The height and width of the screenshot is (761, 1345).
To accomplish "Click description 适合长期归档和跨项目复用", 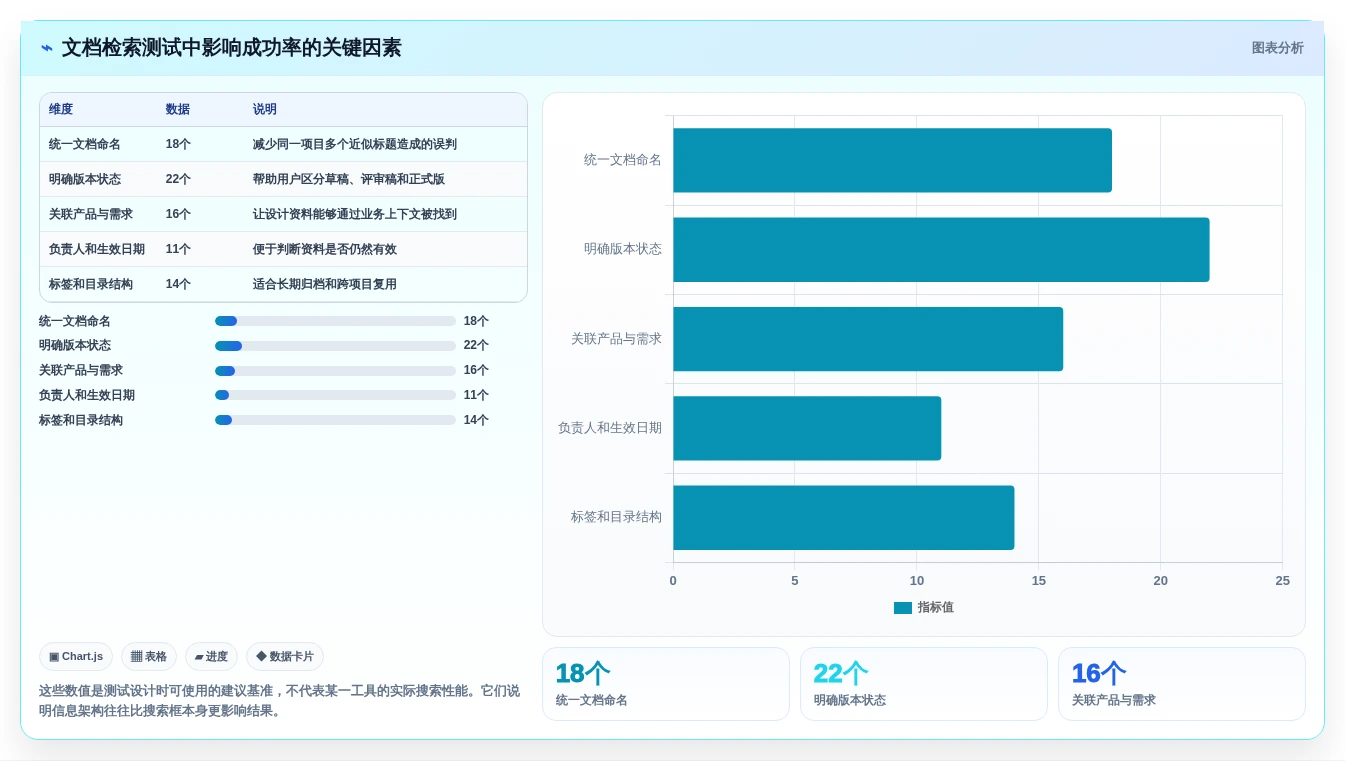I will 325,284.
